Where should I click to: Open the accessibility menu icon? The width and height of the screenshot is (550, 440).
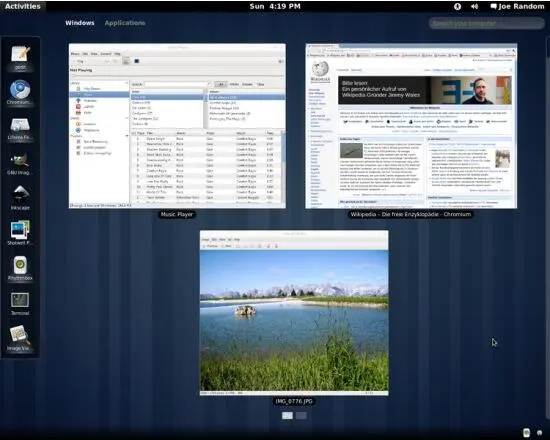tap(457, 6)
